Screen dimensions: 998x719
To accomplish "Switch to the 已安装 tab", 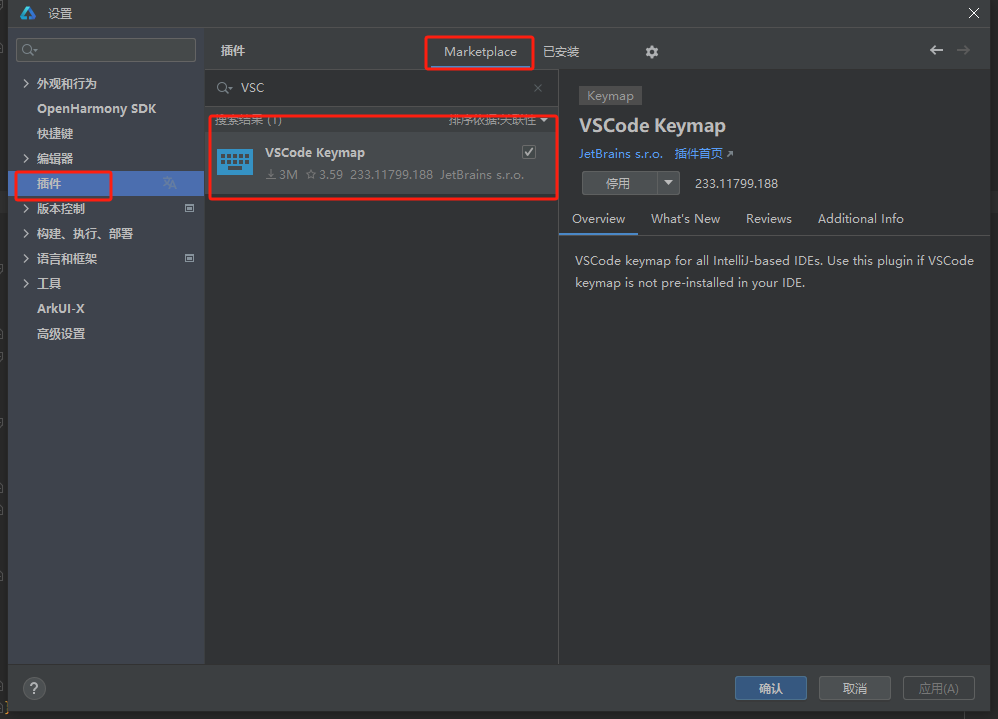I will point(561,52).
